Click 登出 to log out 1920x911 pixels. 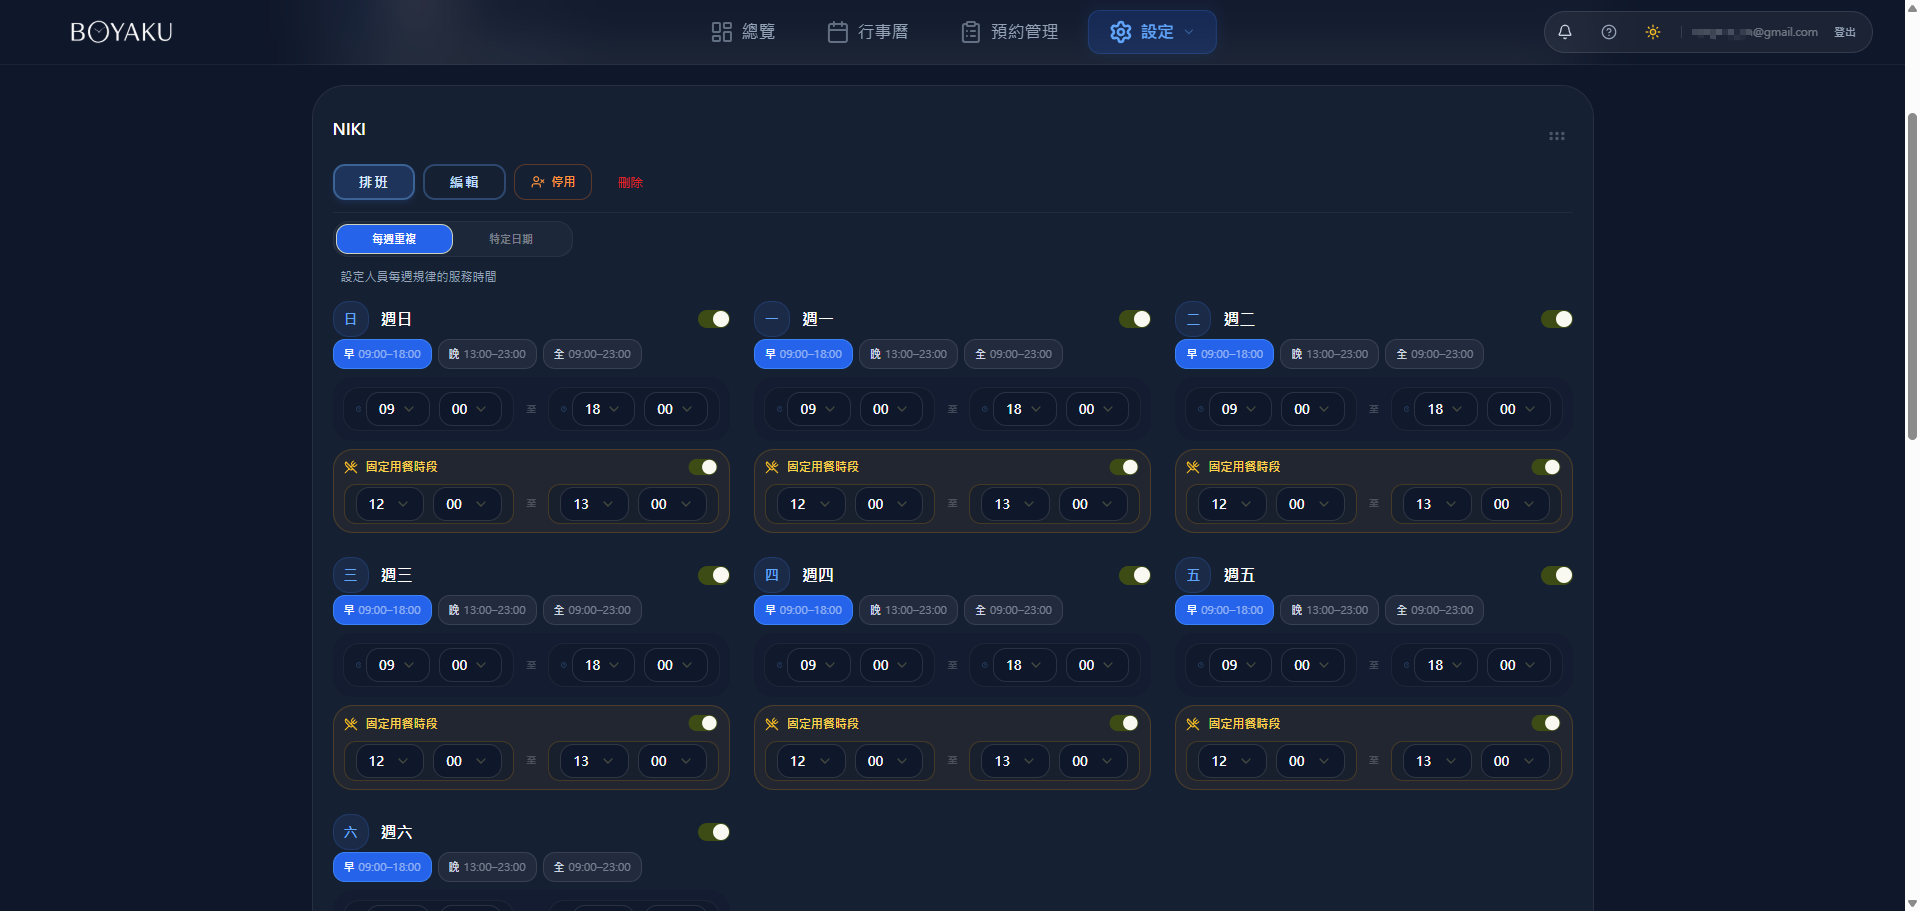pos(1845,32)
